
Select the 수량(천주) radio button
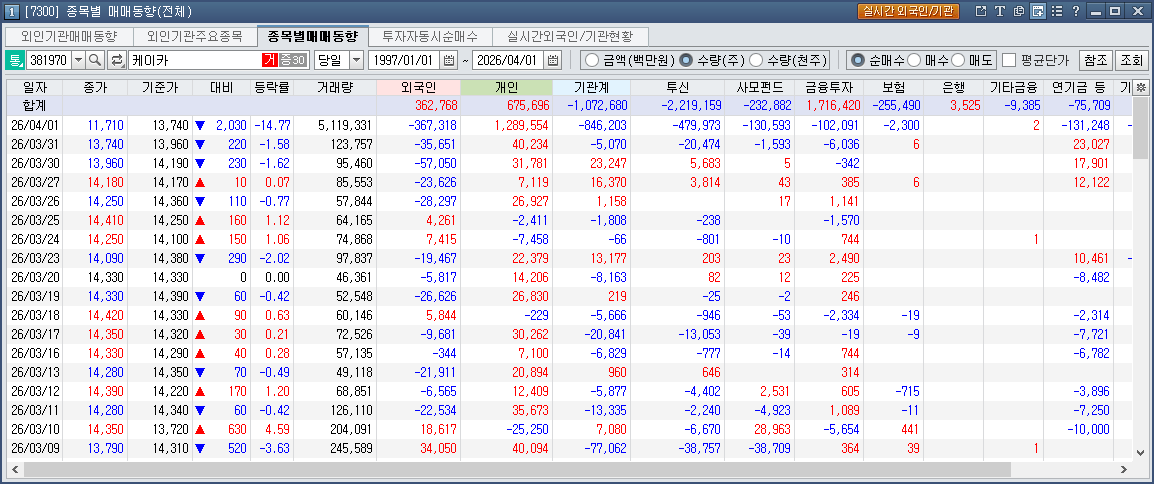coord(756,60)
